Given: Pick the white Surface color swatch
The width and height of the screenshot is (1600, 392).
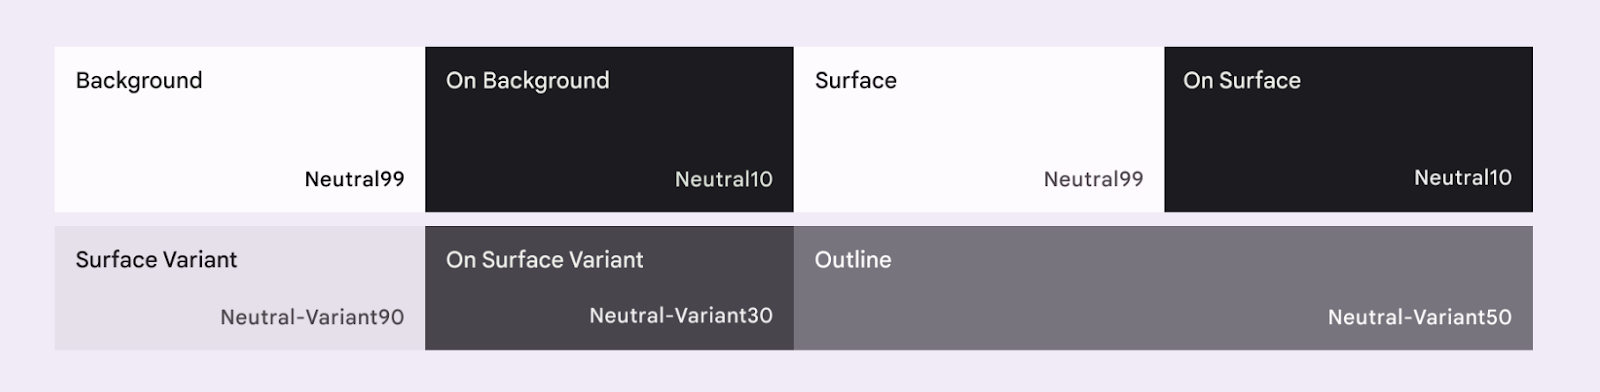Looking at the screenshot, I should pos(979,129).
